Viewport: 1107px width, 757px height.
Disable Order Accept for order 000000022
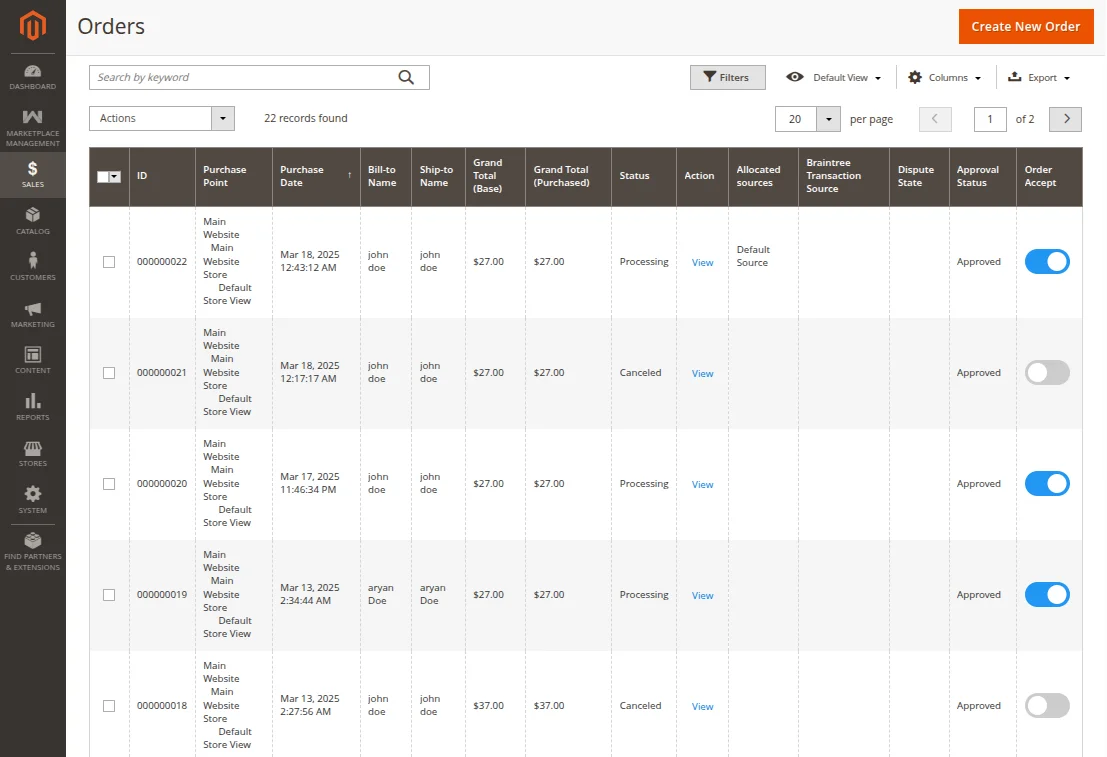point(1047,261)
